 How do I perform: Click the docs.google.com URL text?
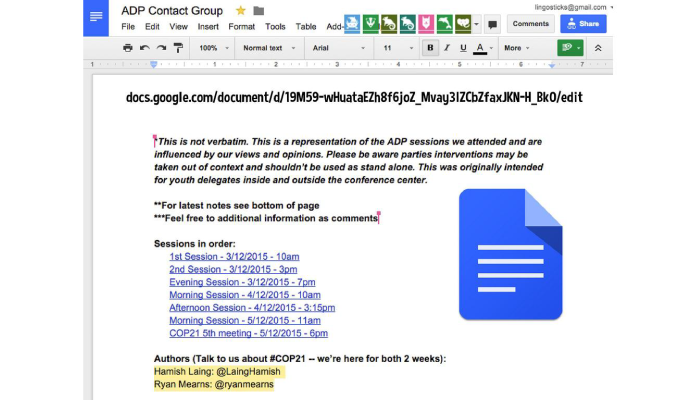[354, 97]
